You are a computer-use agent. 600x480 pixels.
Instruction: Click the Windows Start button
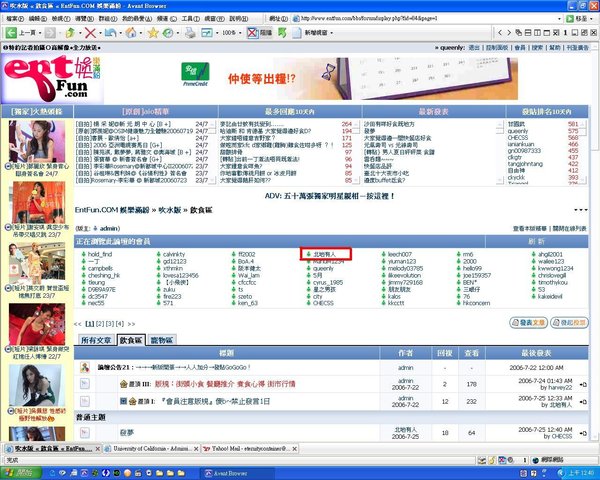[x=21, y=473]
